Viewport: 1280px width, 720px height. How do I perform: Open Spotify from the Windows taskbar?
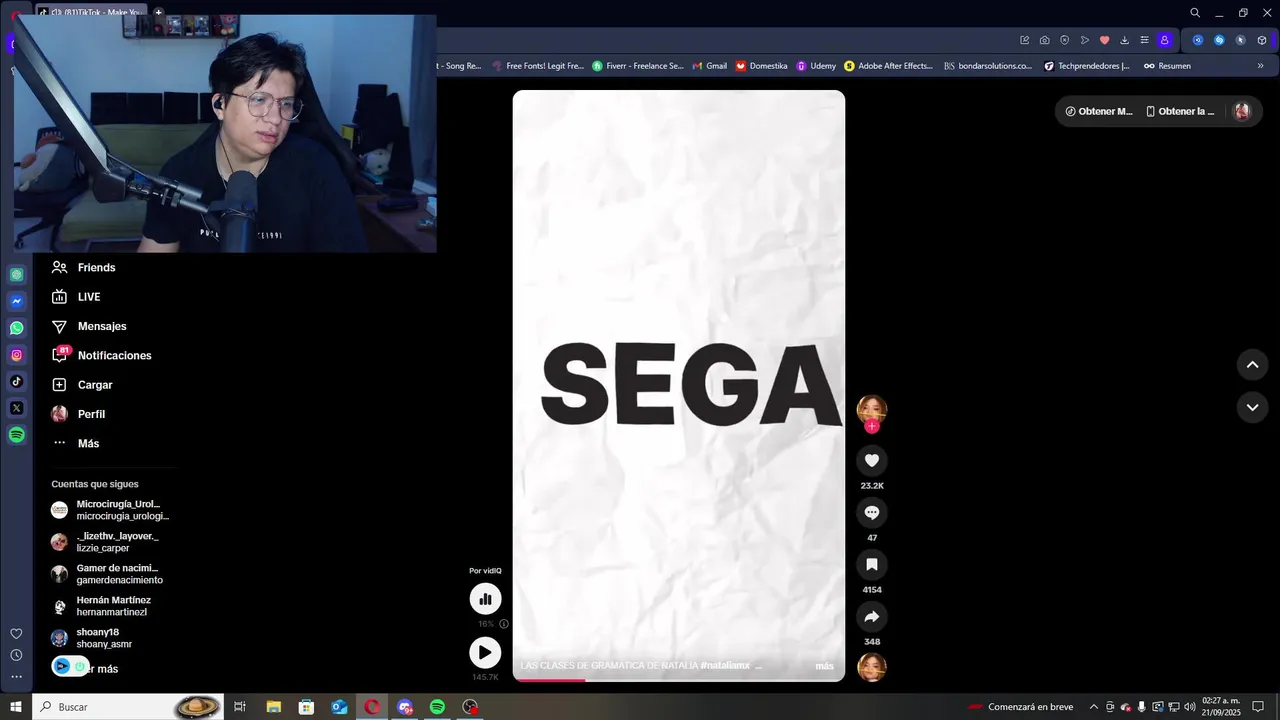437,707
